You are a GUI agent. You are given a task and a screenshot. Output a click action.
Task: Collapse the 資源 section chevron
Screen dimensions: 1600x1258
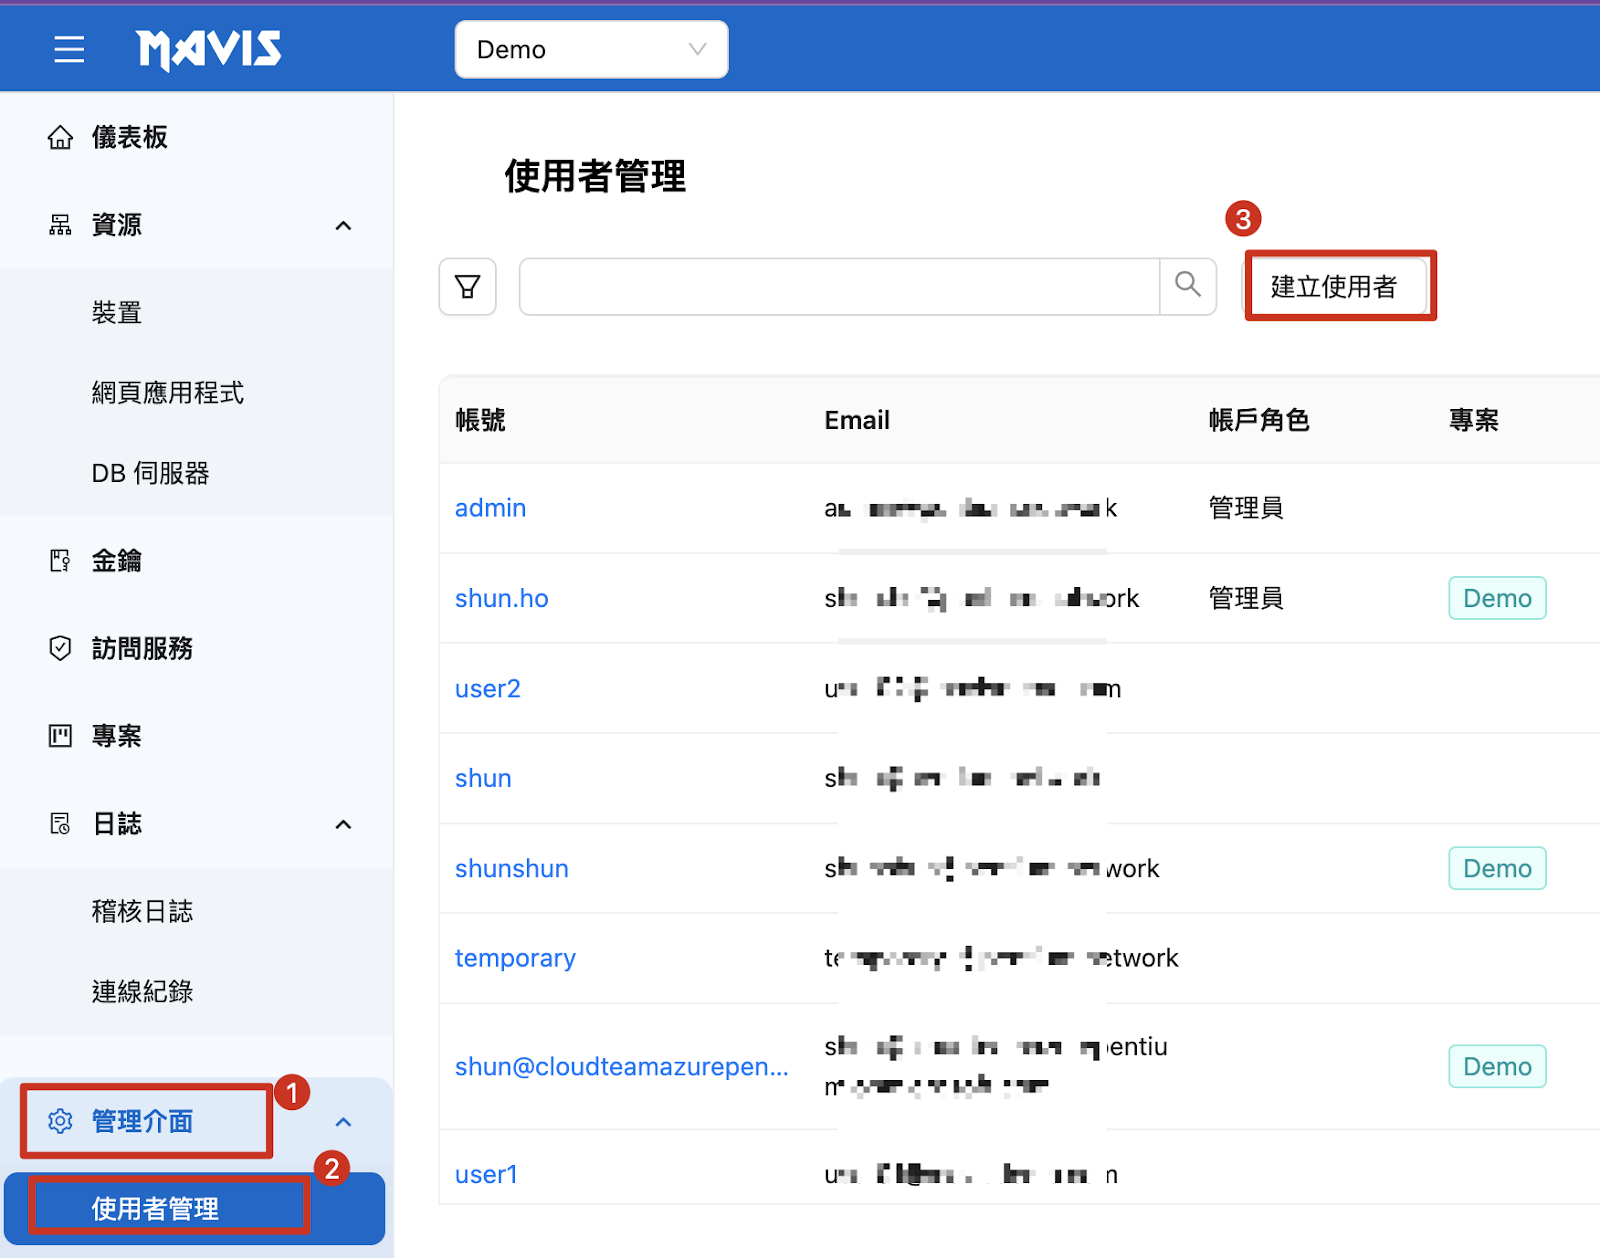343,226
